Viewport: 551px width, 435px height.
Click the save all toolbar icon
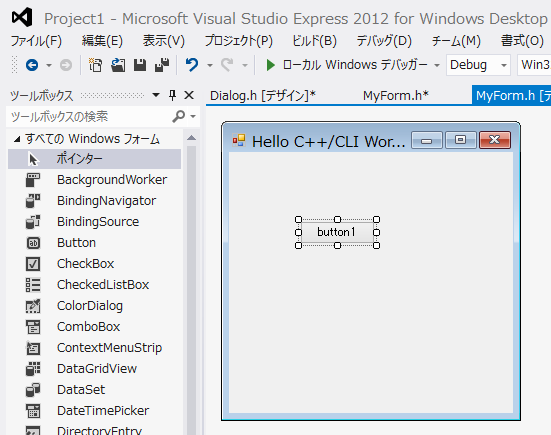(162, 65)
